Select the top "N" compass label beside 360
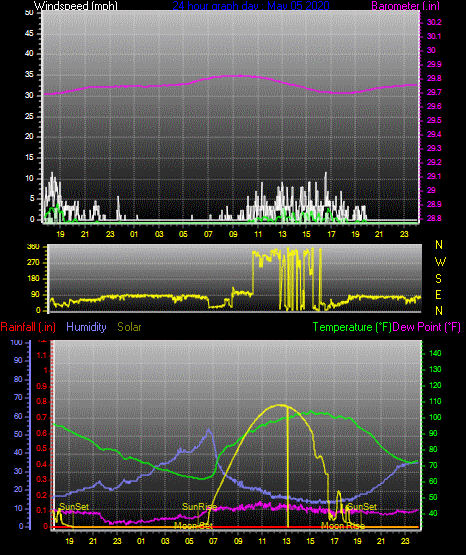 coord(439,245)
